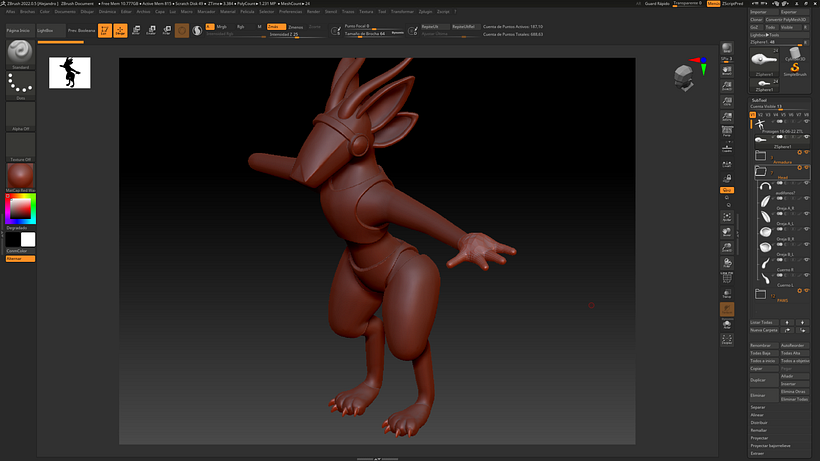Adjust the Tamaño de Brocha slider
Screen dimensions: 820x461
click(x=374, y=33)
